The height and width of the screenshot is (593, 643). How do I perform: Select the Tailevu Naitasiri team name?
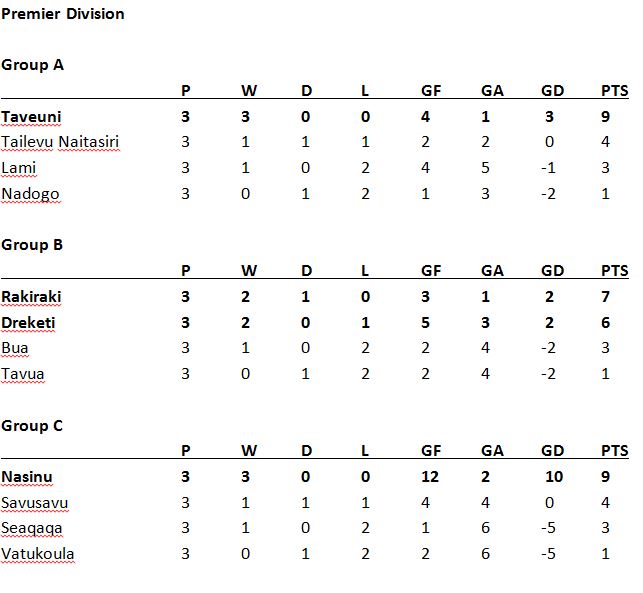click(60, 142)
